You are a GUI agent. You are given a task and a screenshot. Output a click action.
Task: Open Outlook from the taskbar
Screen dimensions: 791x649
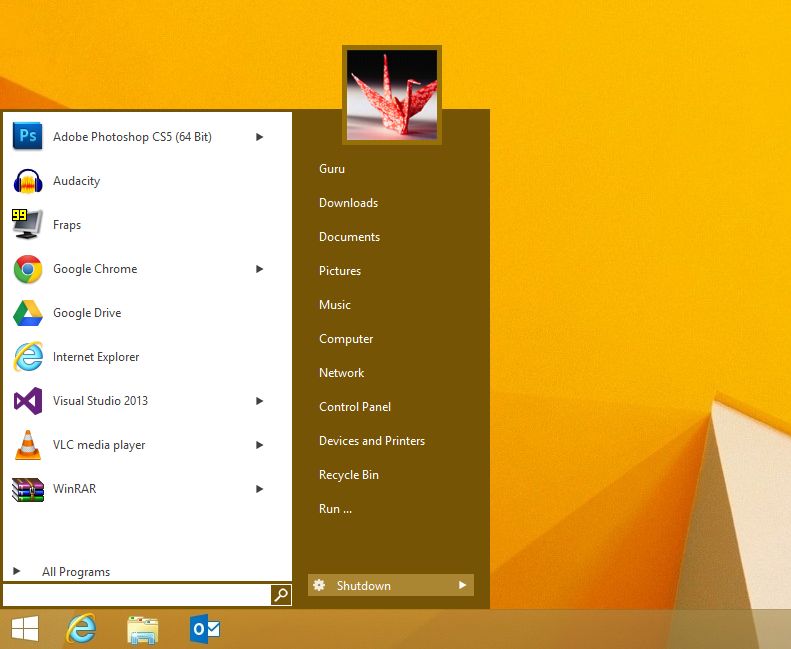tap(205, 629)
